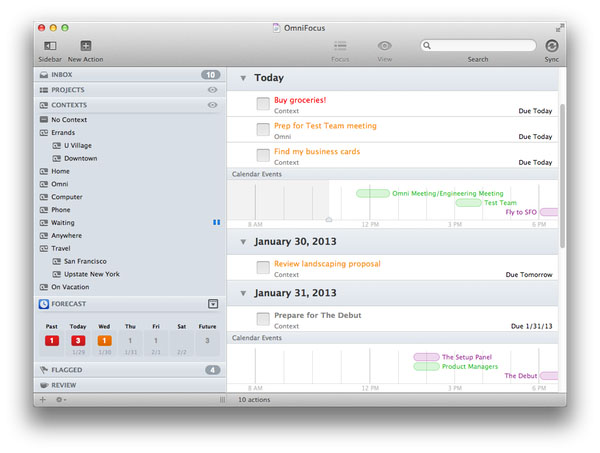Open the gear action menu at bottom
This screenshot has width=600, height=453.
pos(61,399)
